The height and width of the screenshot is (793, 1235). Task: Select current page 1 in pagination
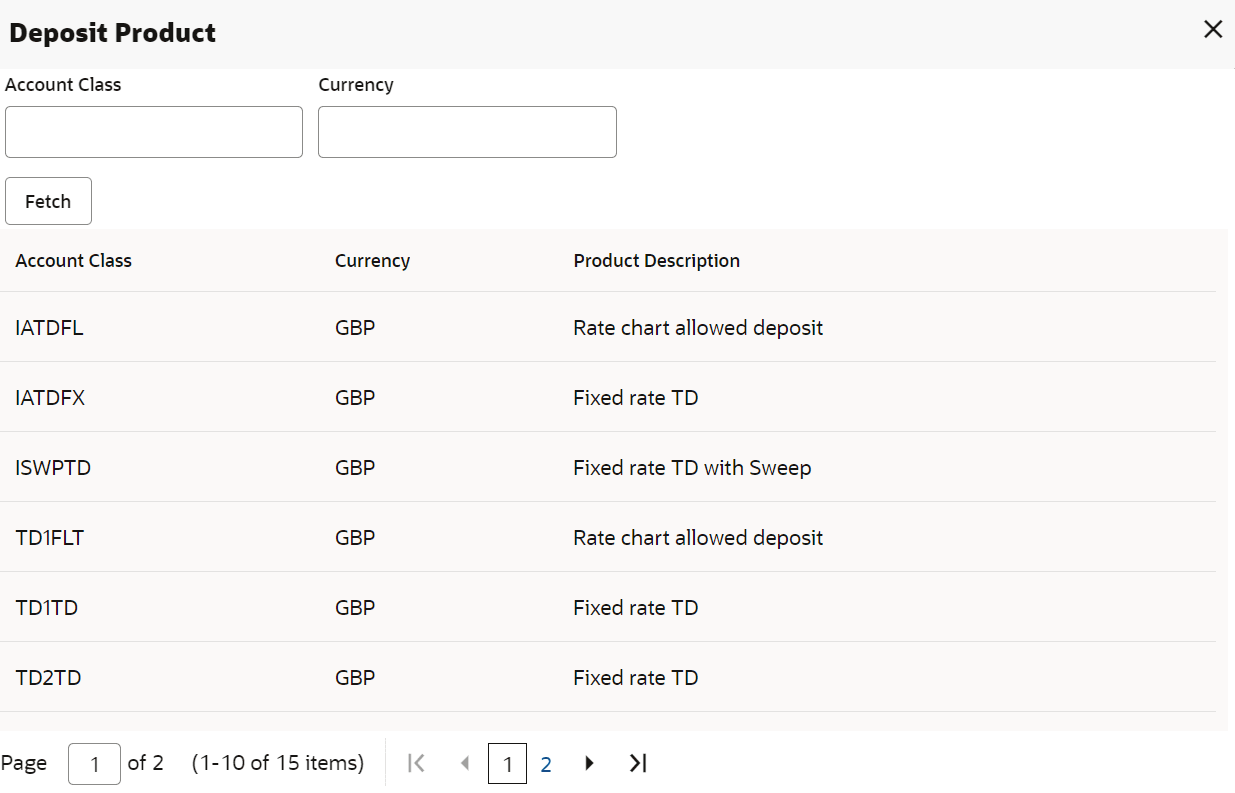(x=507, y=764)
